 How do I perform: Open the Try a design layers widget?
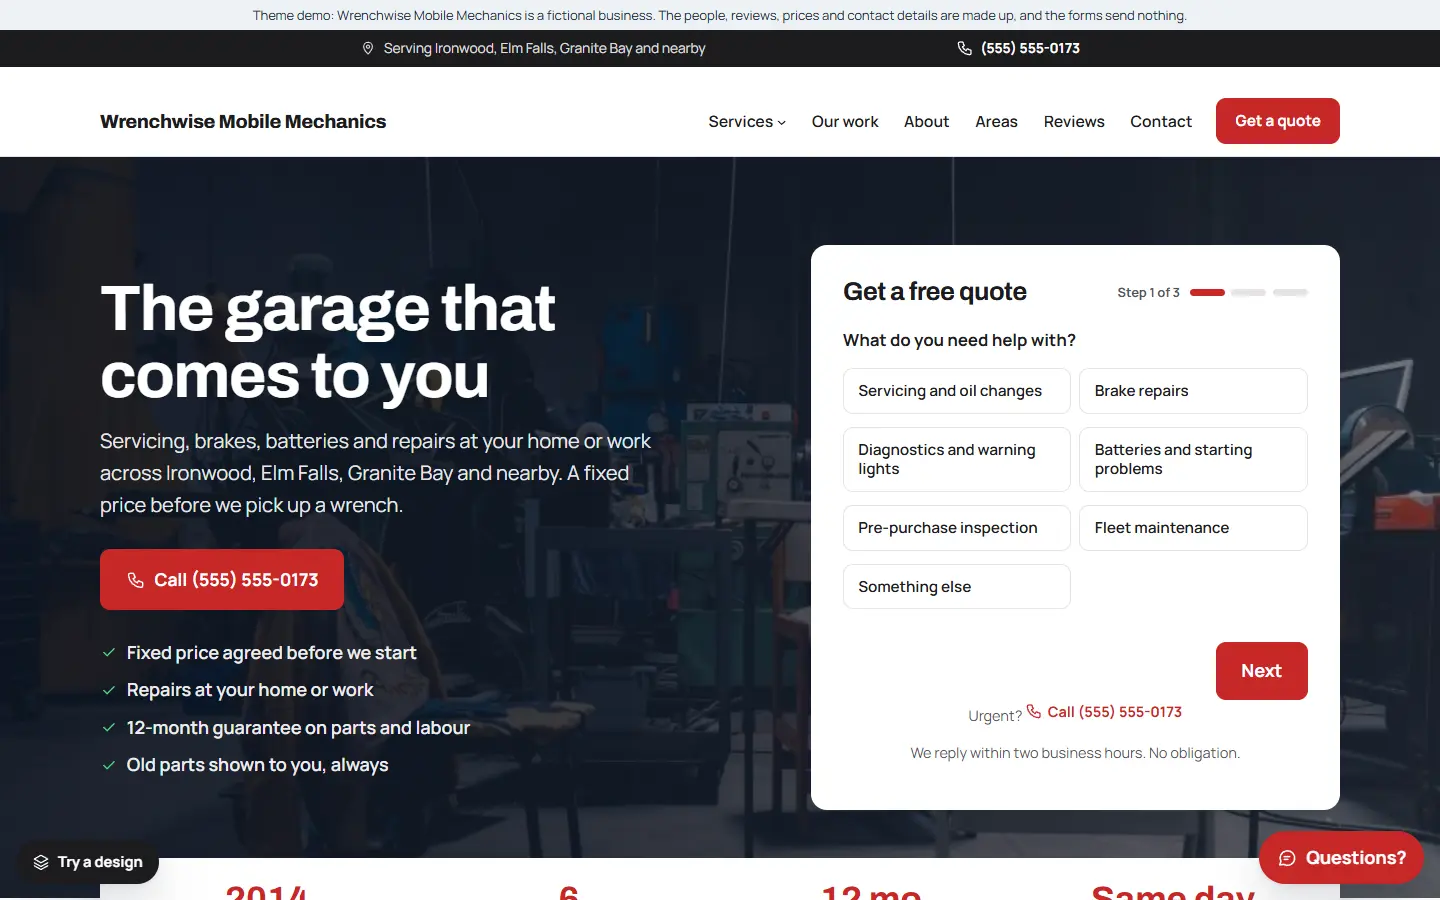pos(88,862)
